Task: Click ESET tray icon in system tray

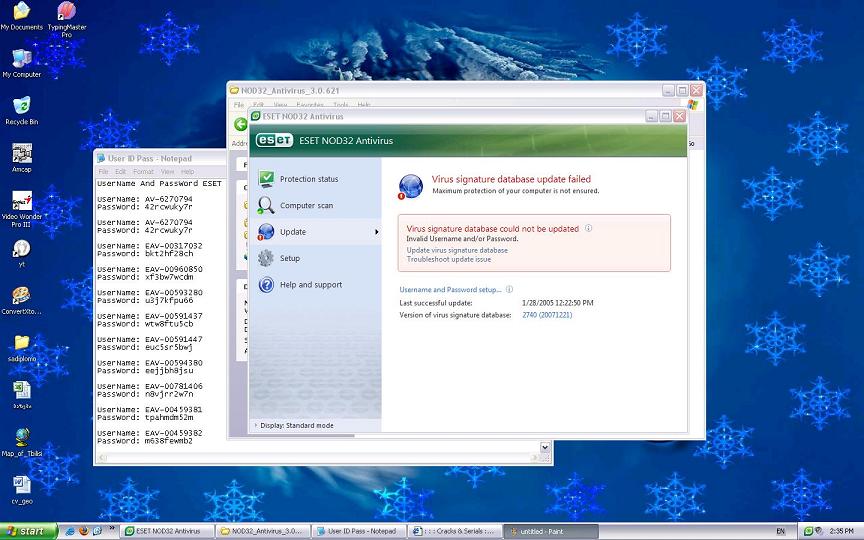Action: pos(808,531)
